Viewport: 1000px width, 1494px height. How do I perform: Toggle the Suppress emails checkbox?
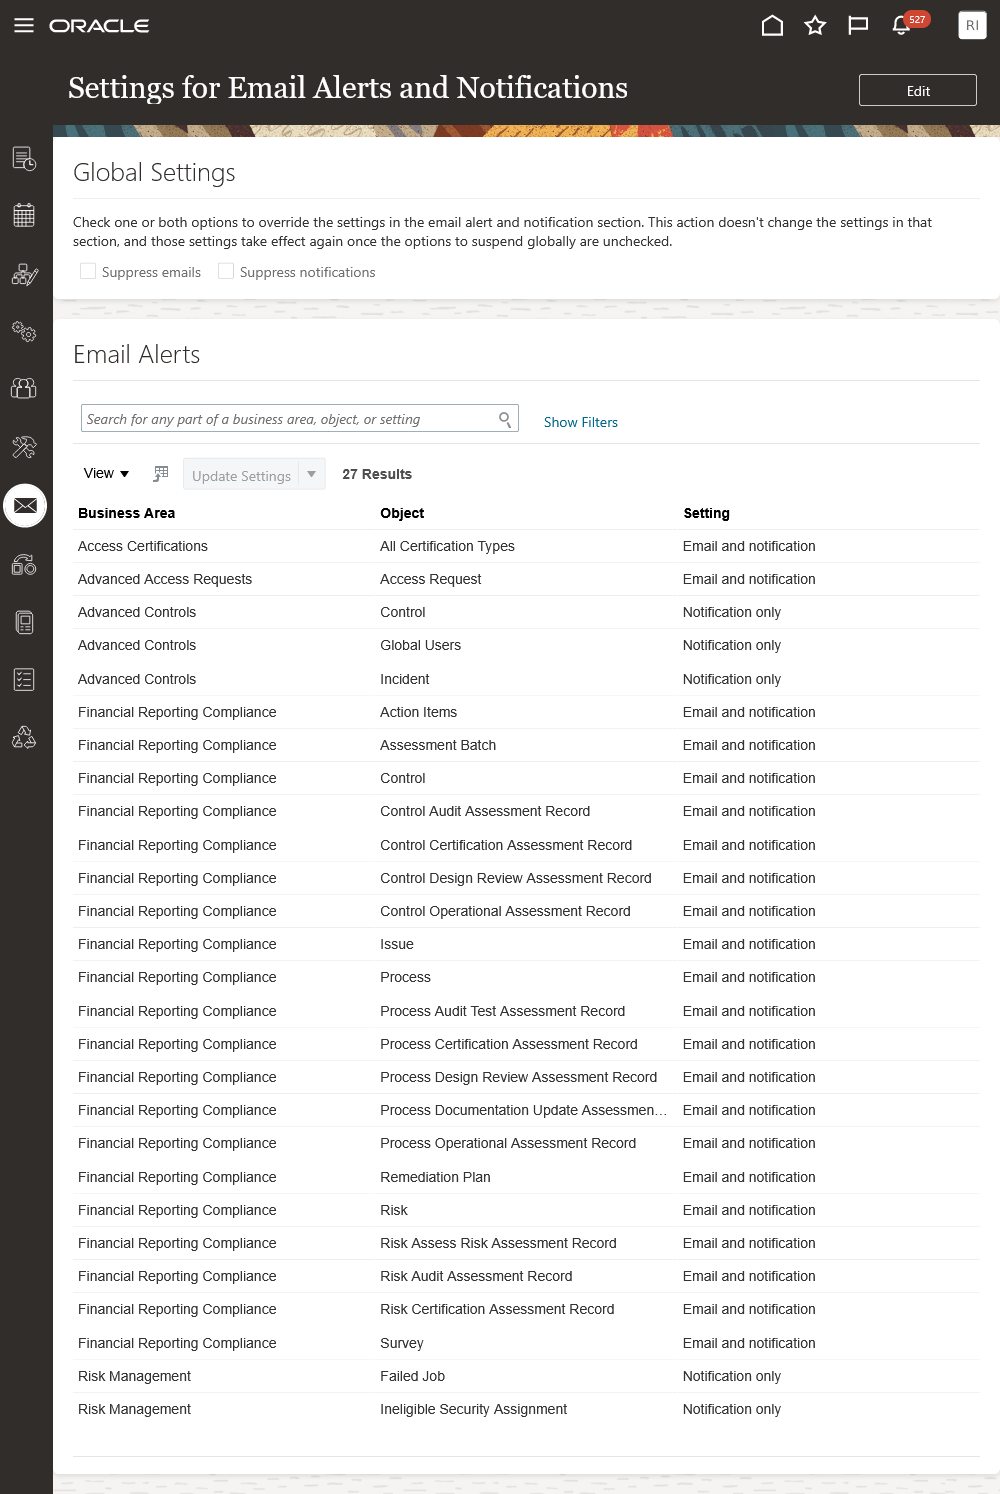tap(88, 271)
